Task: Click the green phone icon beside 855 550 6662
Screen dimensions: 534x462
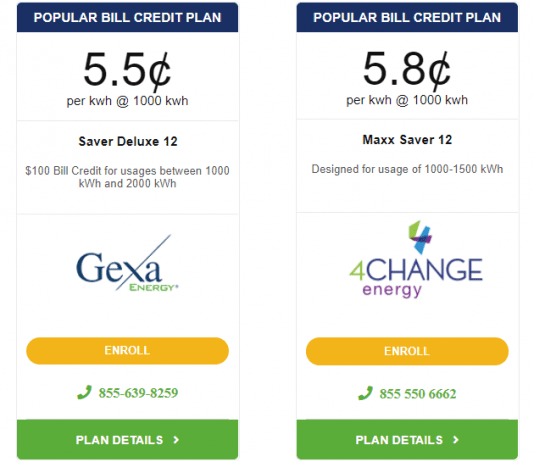Action: (x=365, y=393)
